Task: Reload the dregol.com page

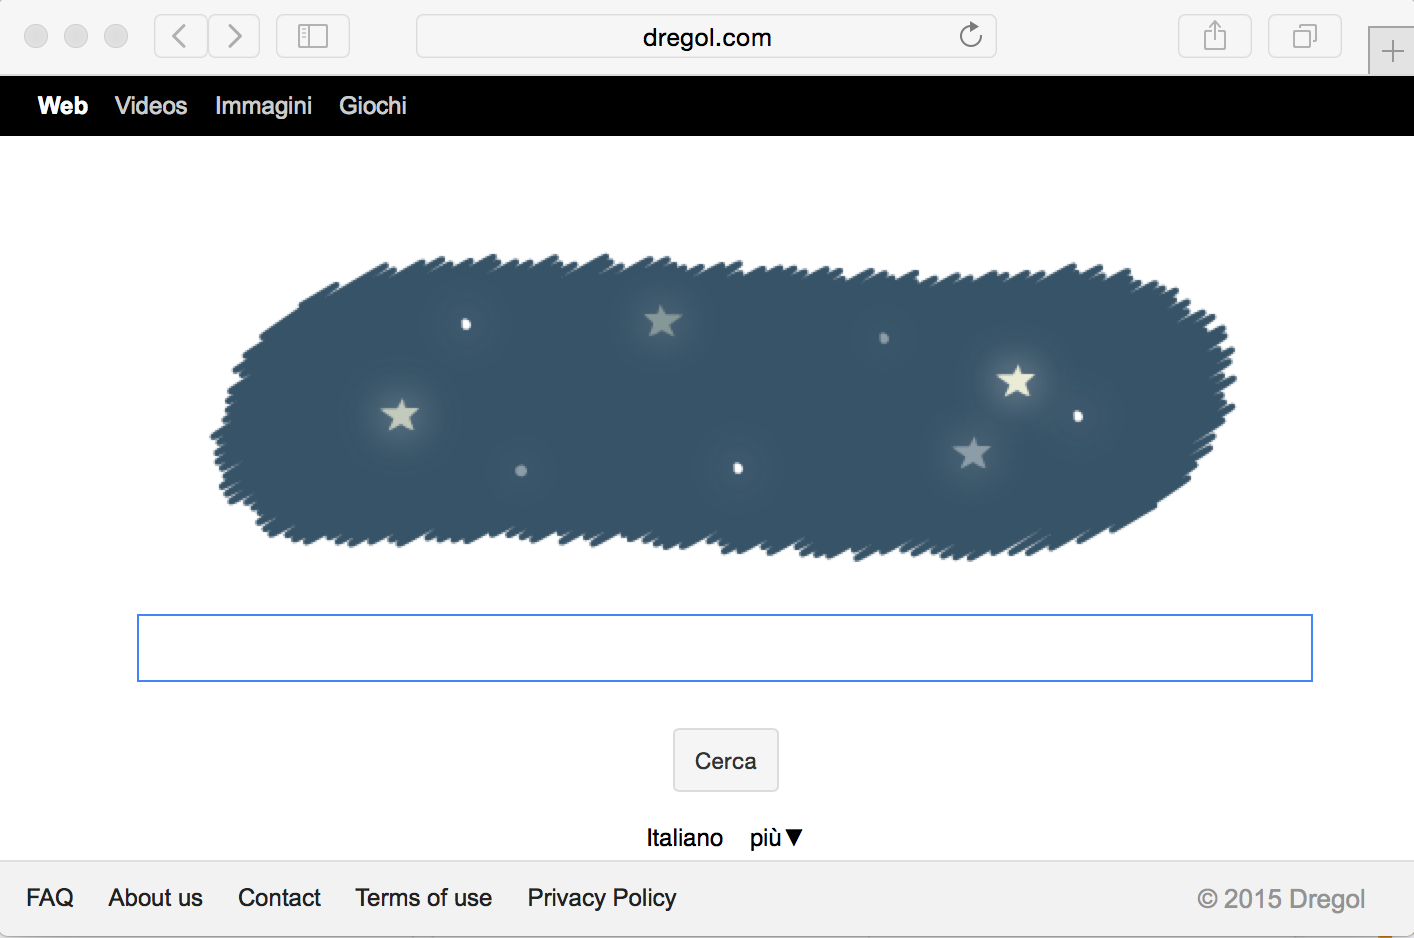Action: 970,37
